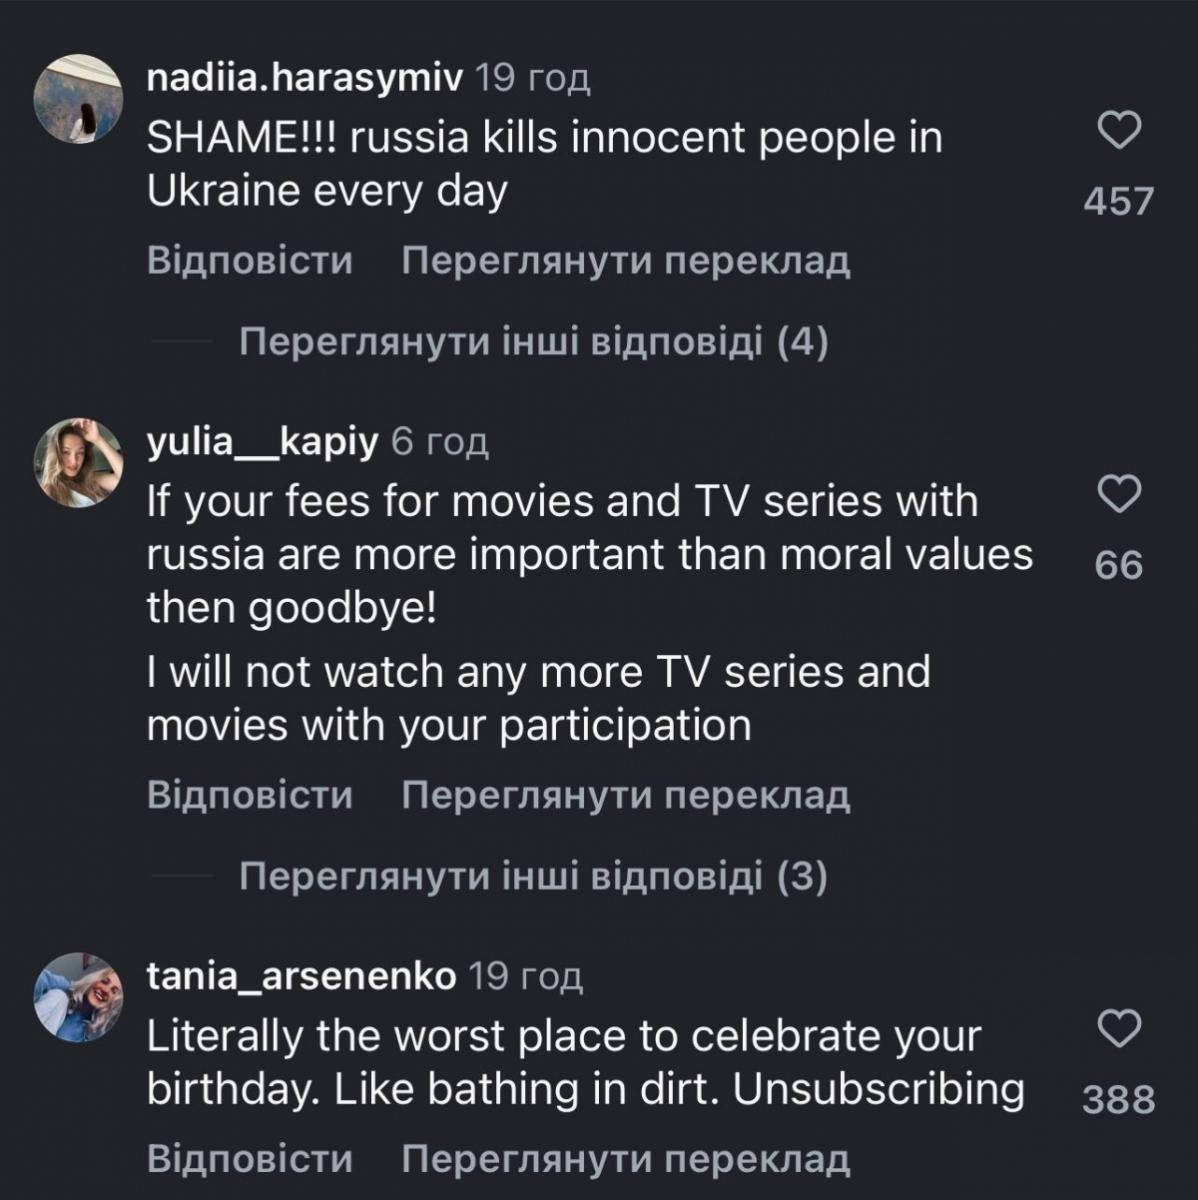Like nadiia.harasymiv's comment with the heart
Screen dimensions: 1198x1200
[x=1119, y=131]
